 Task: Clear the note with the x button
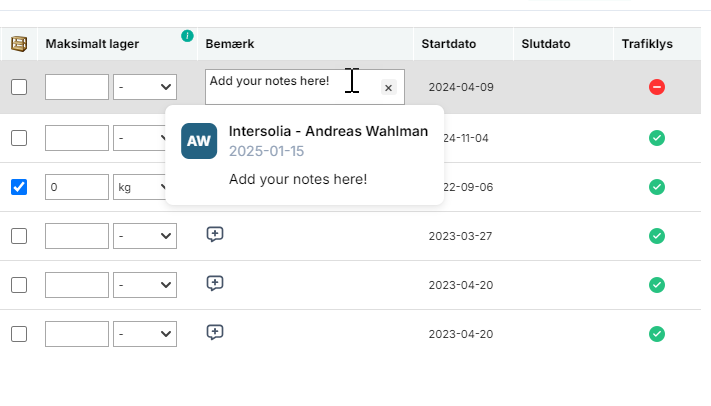click(x=389, y=88)
